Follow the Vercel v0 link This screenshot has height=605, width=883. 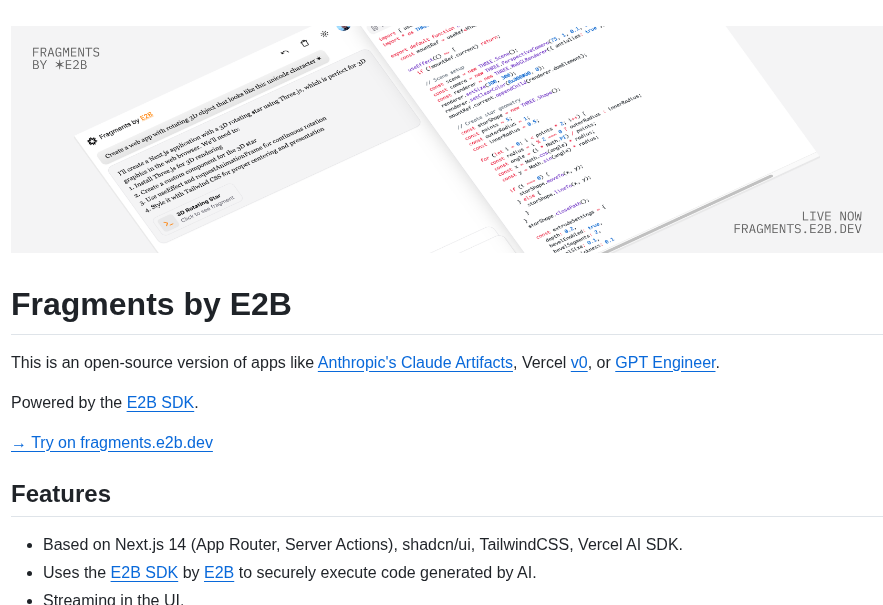[x=579, y=363]
